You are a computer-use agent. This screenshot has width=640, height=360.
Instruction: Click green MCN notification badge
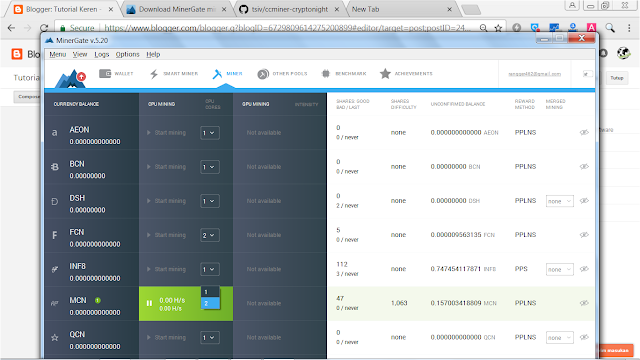point(98,300)
